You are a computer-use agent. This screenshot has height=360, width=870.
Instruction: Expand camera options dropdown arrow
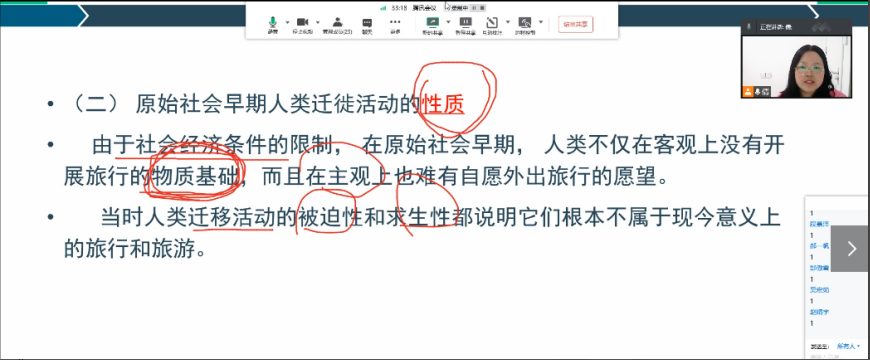click(x=318, y=22)
